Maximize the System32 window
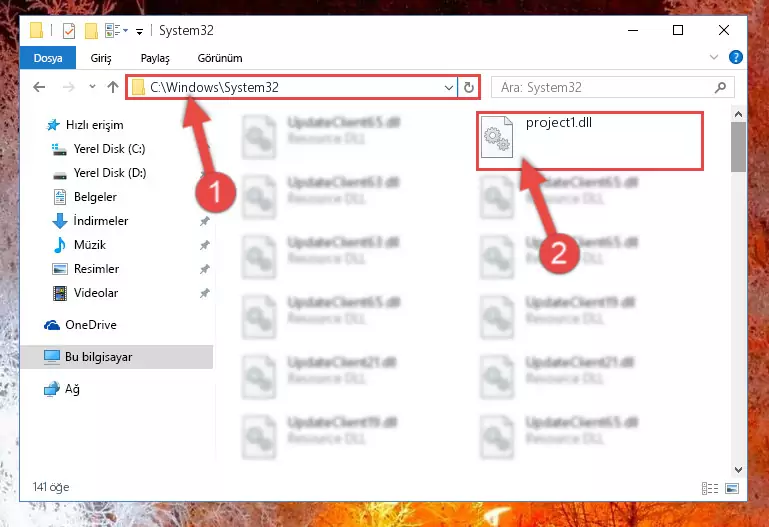 (x=678, y=30)
